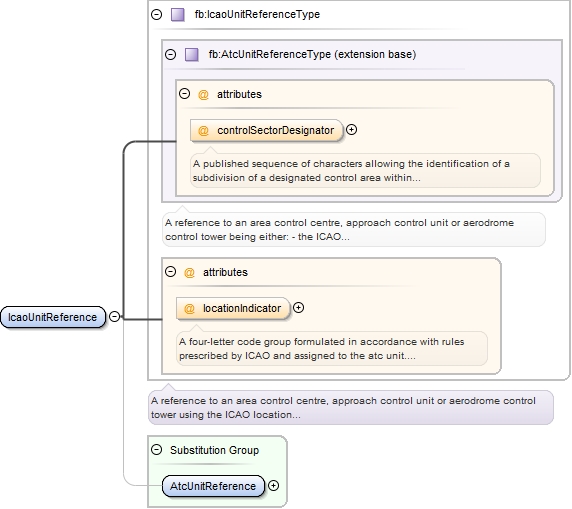The height and width of the screenshot is (509, 572).
Task: Collapse the lower attributes group
Action: [x=170, y=271]
